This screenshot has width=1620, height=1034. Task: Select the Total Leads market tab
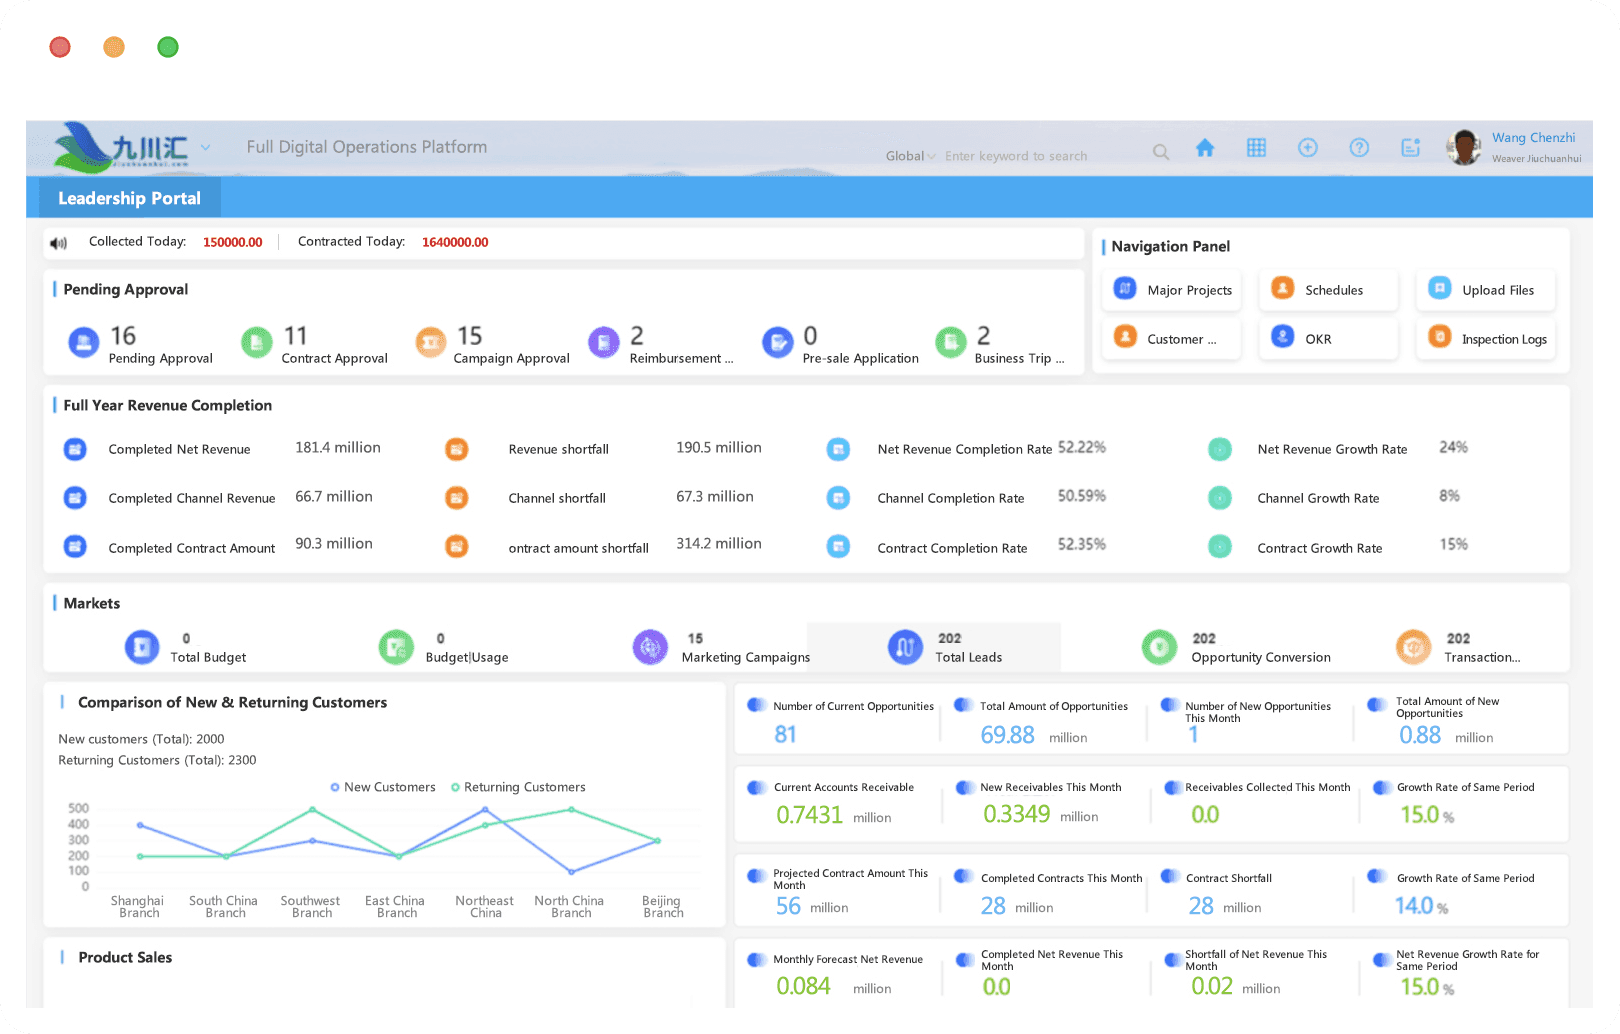(934, 647)
